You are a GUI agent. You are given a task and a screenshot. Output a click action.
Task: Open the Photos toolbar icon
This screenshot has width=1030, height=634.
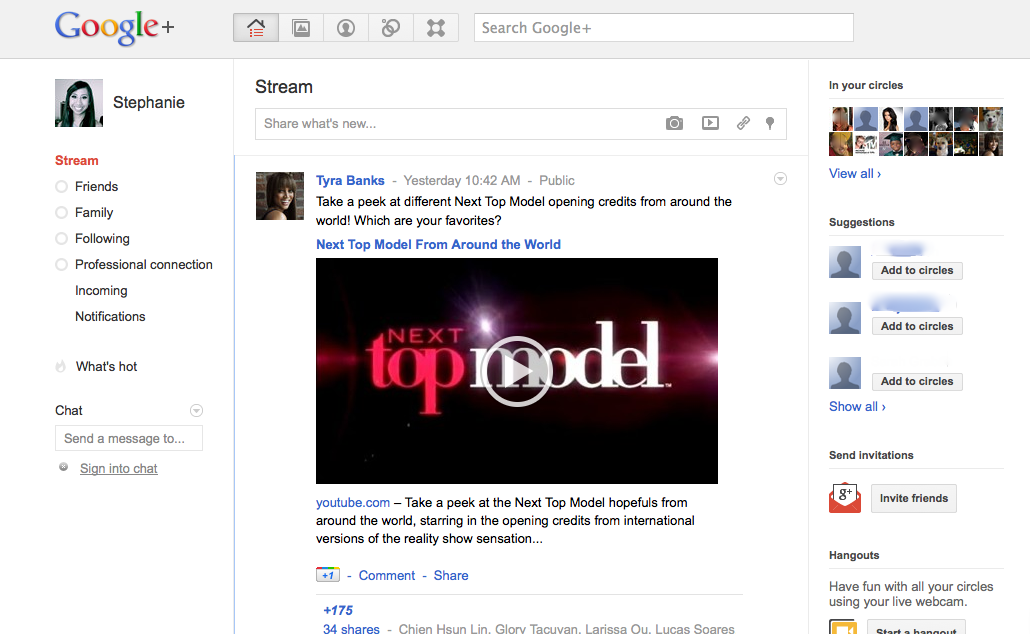(x=301, y=28)
